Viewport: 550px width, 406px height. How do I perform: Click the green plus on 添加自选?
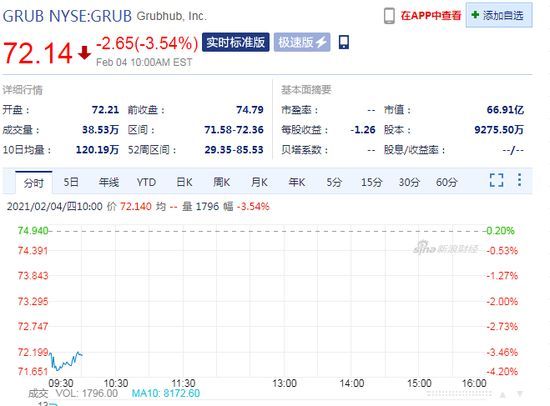pyautogui.click(x=475, y=15)
